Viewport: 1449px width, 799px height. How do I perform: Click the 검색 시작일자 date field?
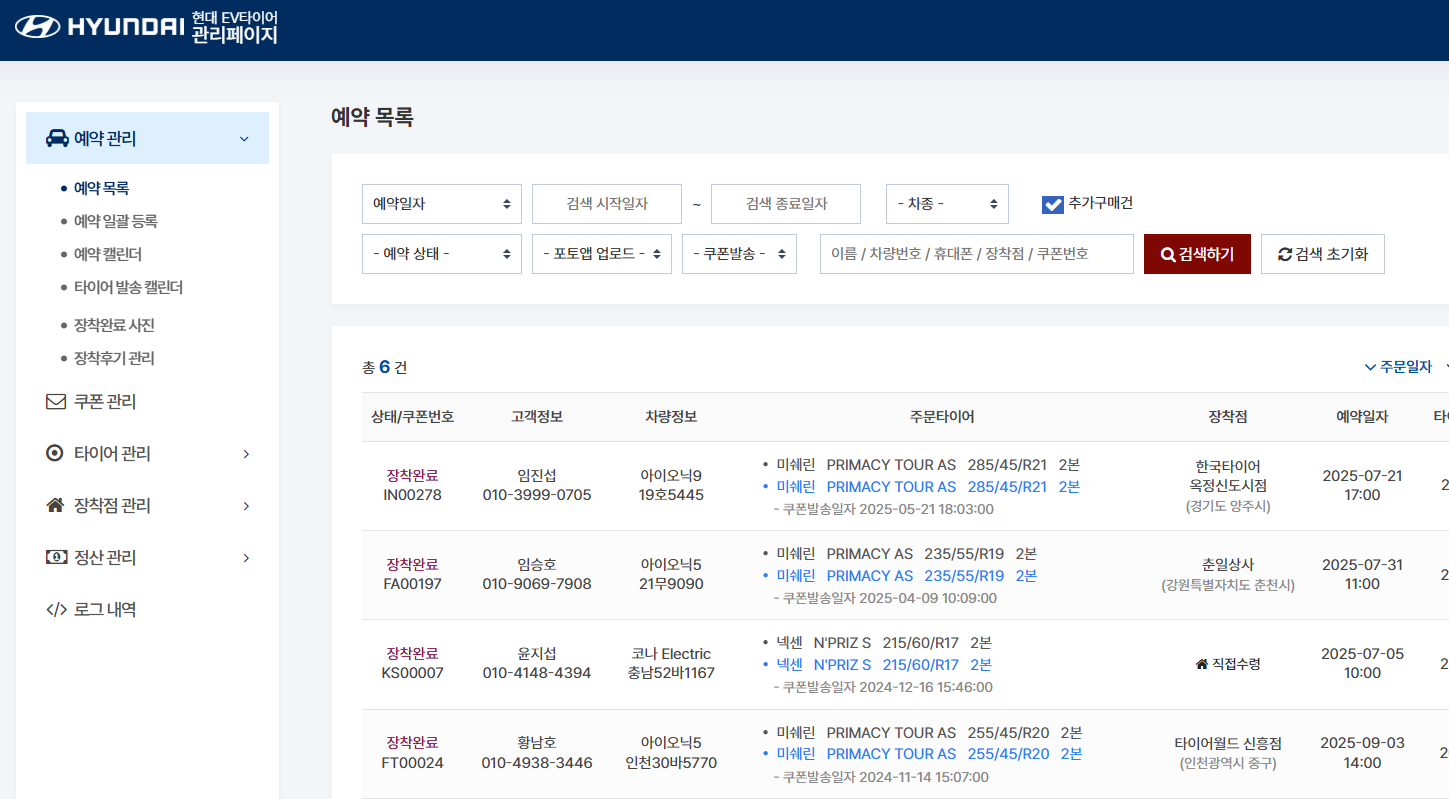point(606,204)
